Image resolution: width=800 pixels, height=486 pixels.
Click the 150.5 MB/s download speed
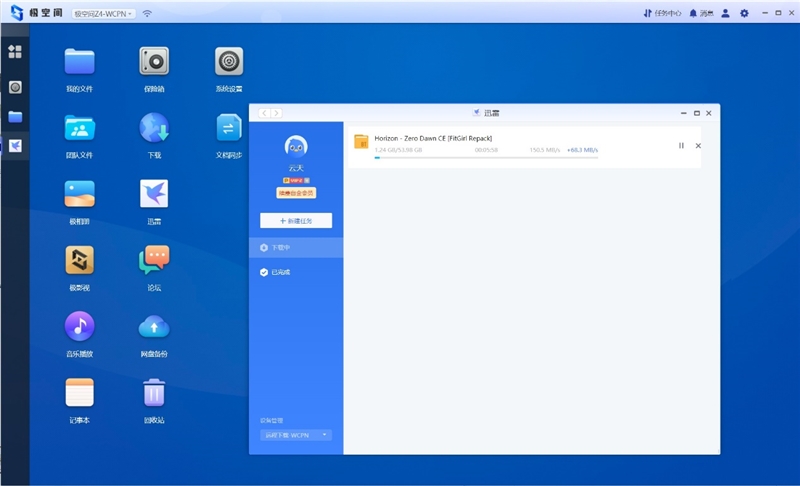544,150
